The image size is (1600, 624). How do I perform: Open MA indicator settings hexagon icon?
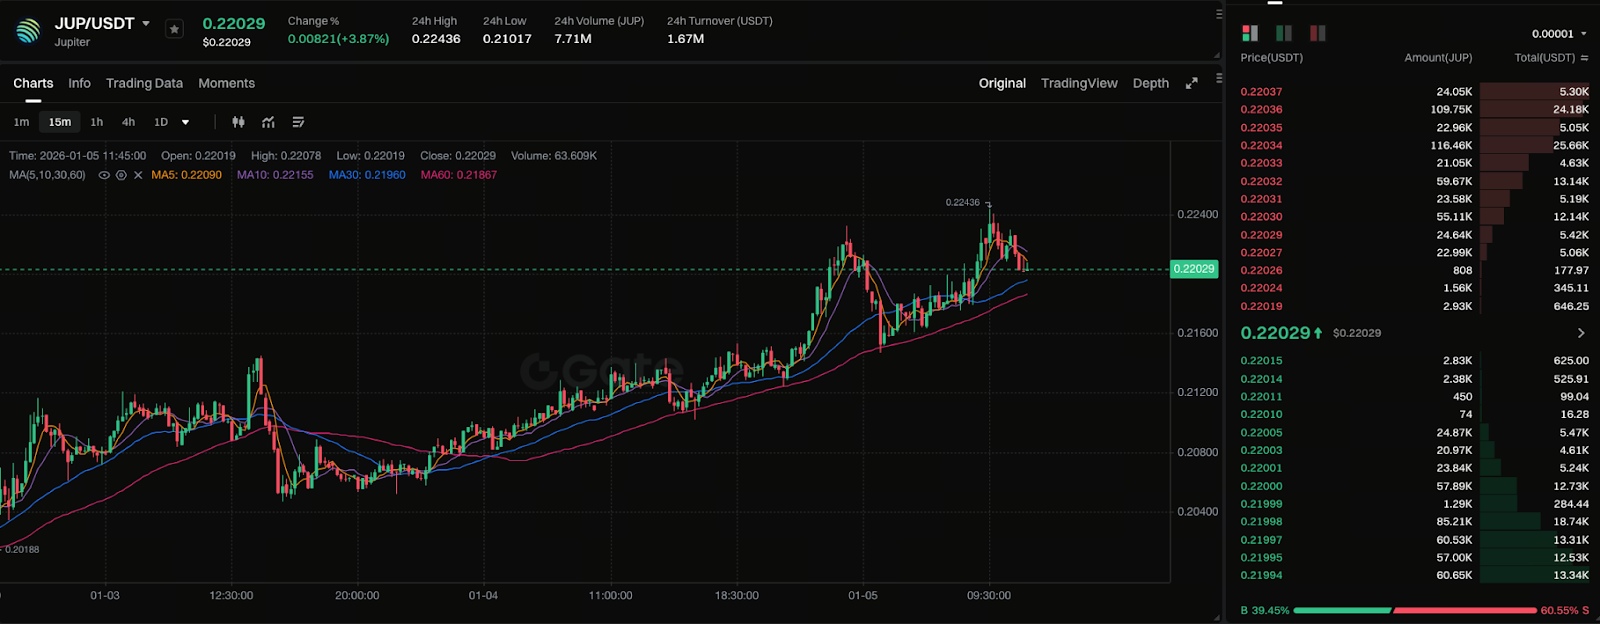(121, 175)
